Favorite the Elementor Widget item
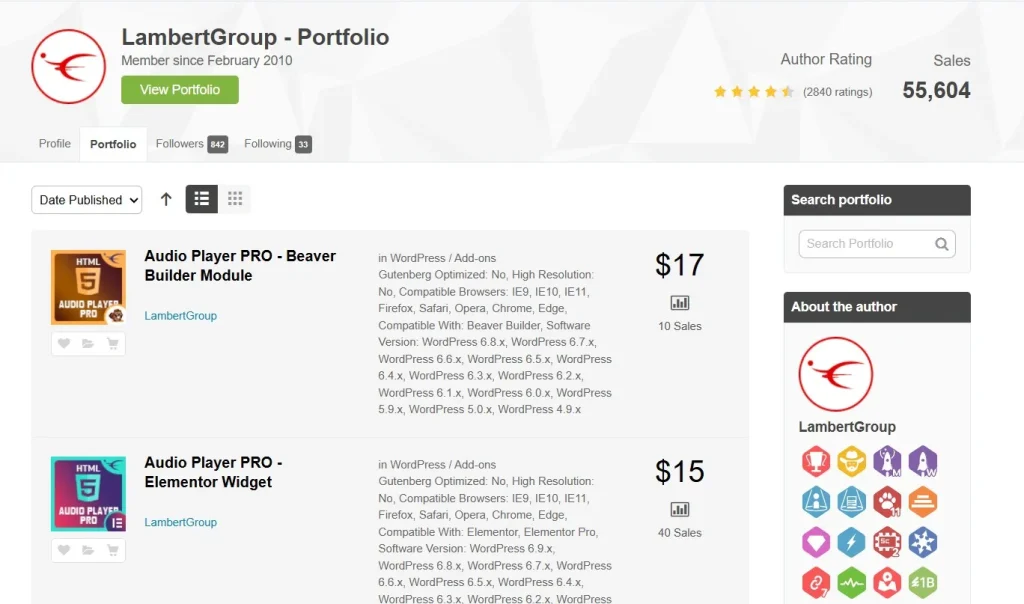 click(64, 550)
